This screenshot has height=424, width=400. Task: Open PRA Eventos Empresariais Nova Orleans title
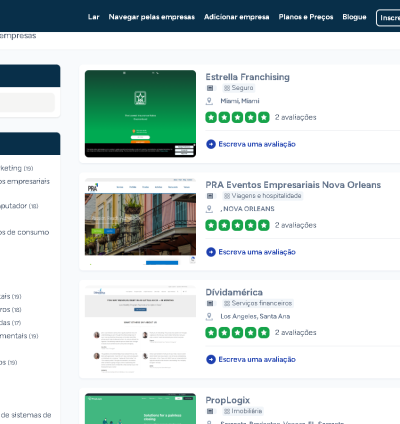click(x=293, y=185)
